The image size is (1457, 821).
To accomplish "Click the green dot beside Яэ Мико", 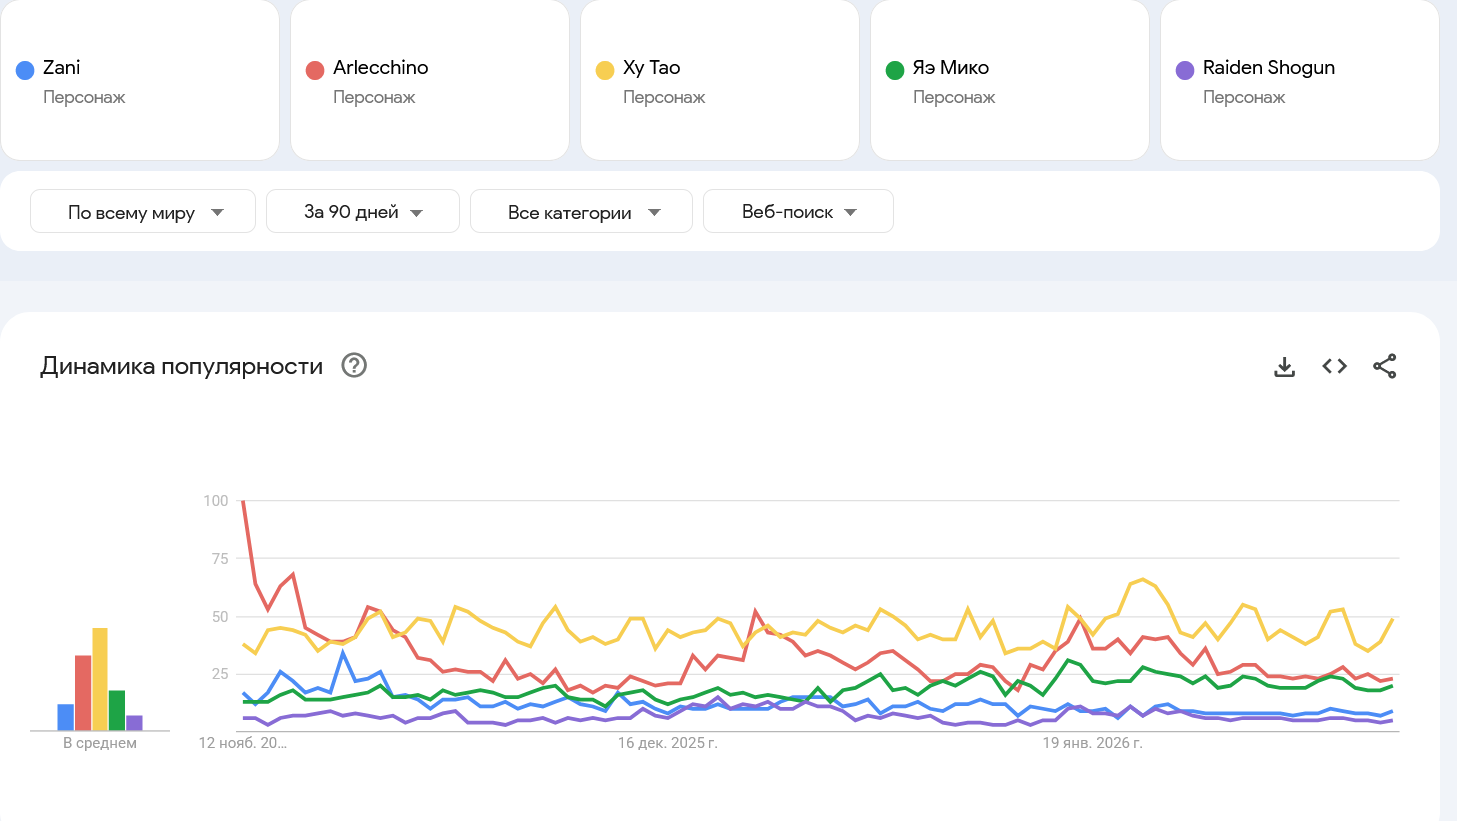I will [x=895, y=70].
